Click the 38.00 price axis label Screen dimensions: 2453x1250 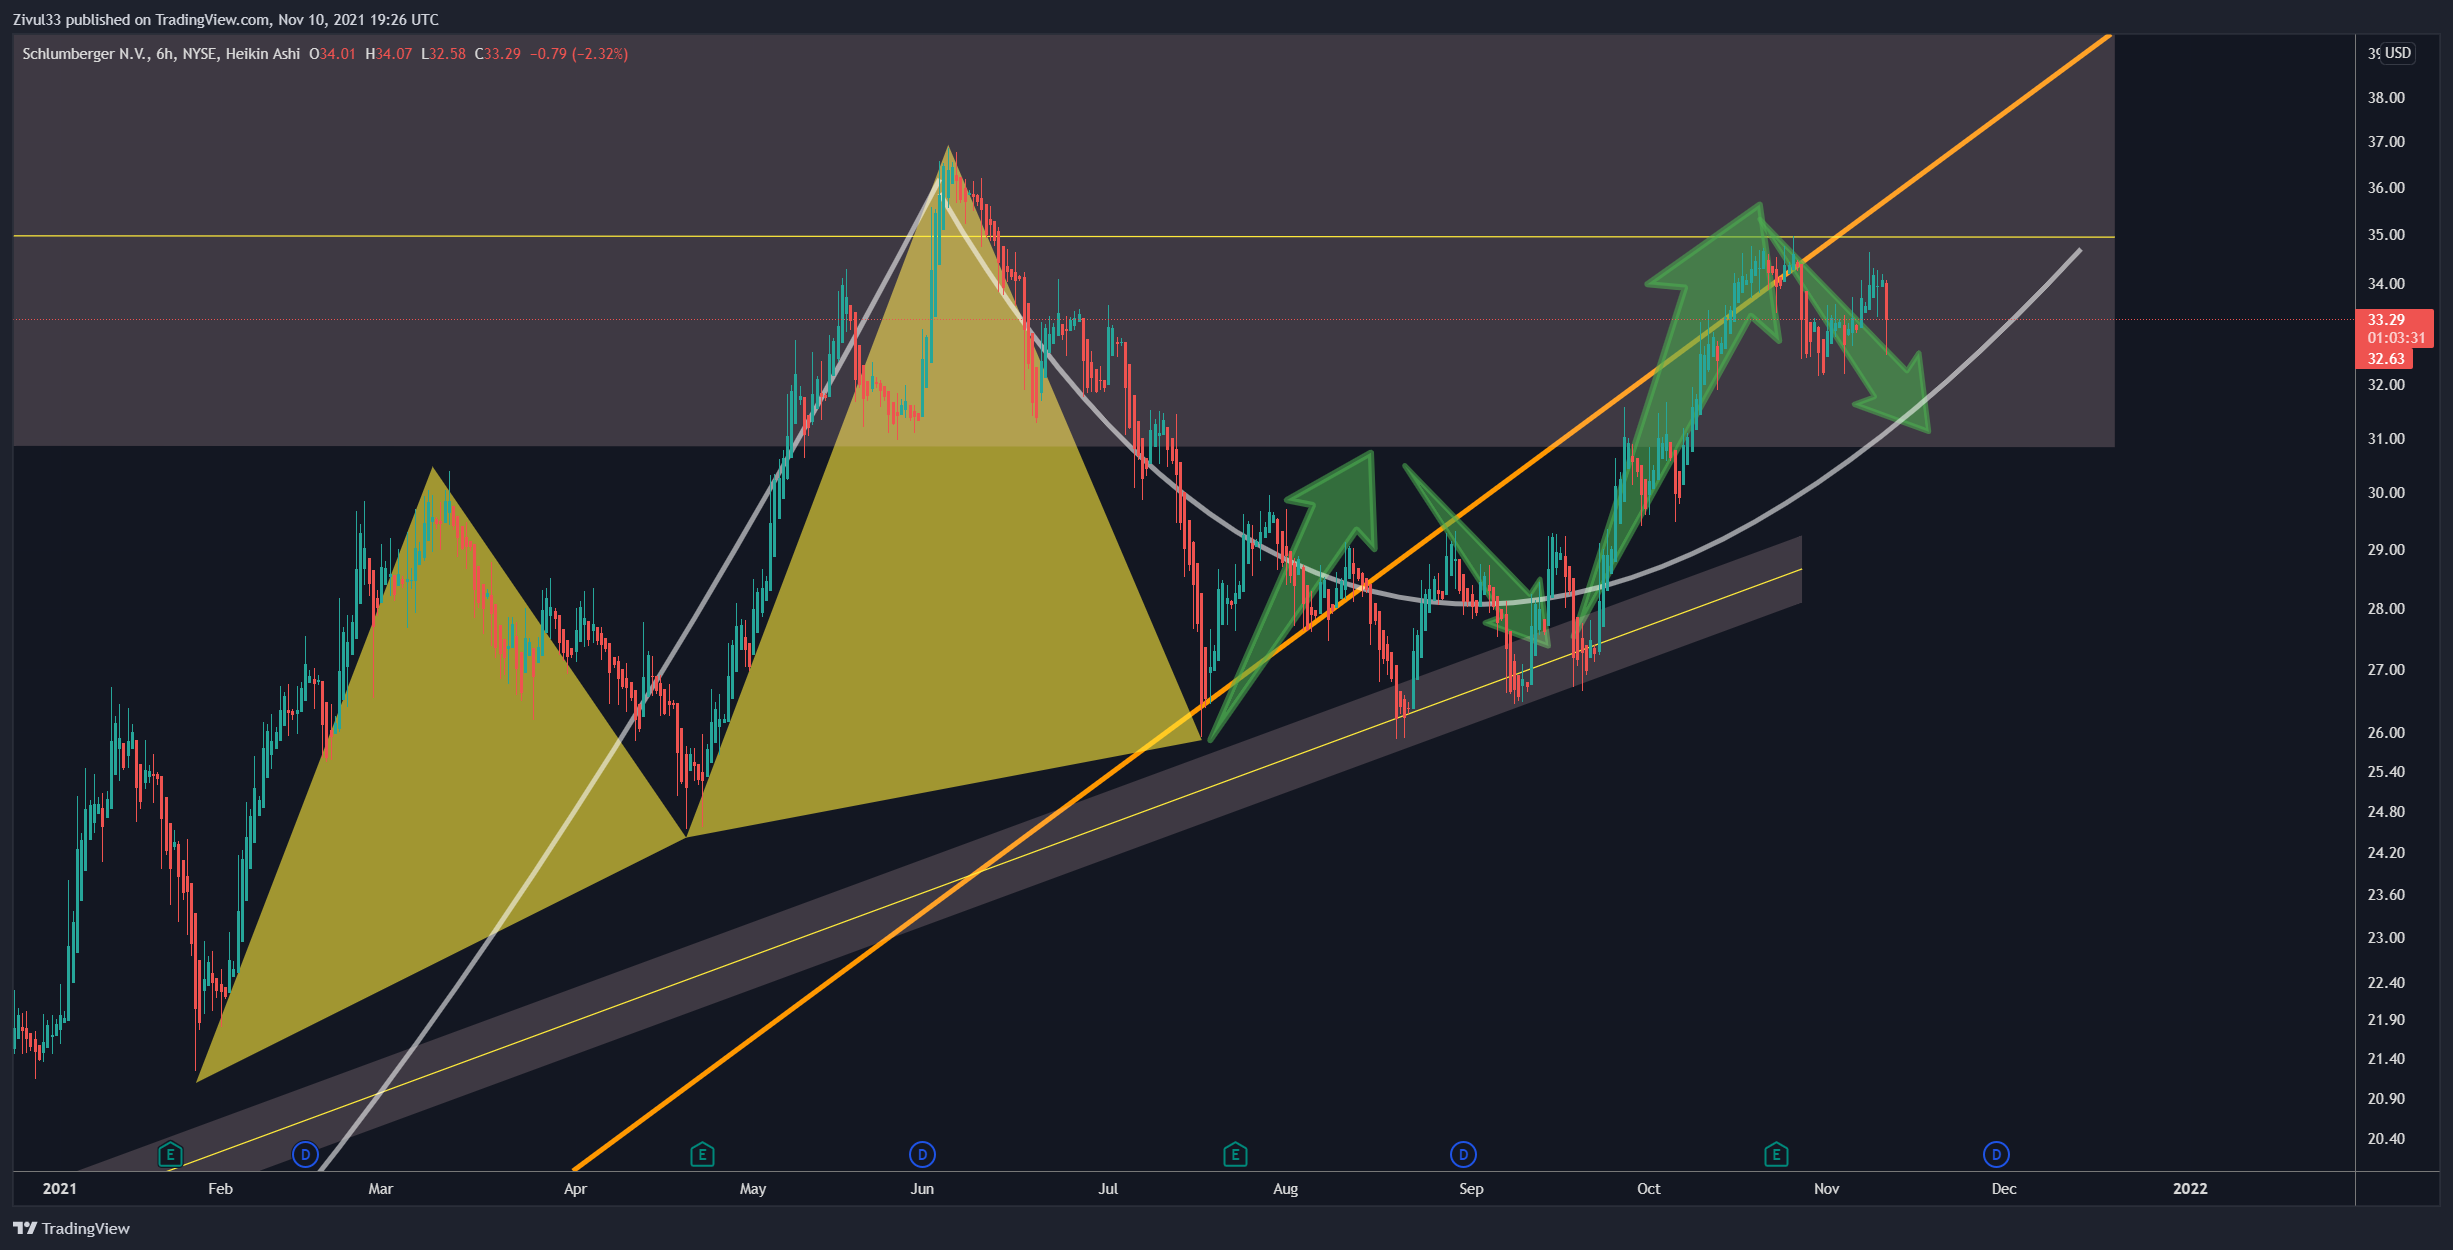tap(2386, 98)
